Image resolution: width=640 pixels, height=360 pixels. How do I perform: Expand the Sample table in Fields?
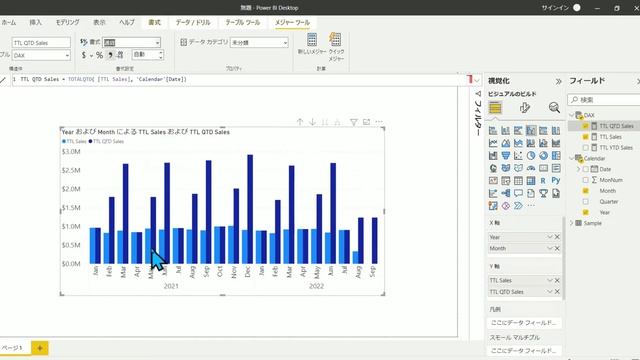coord(572,223)
